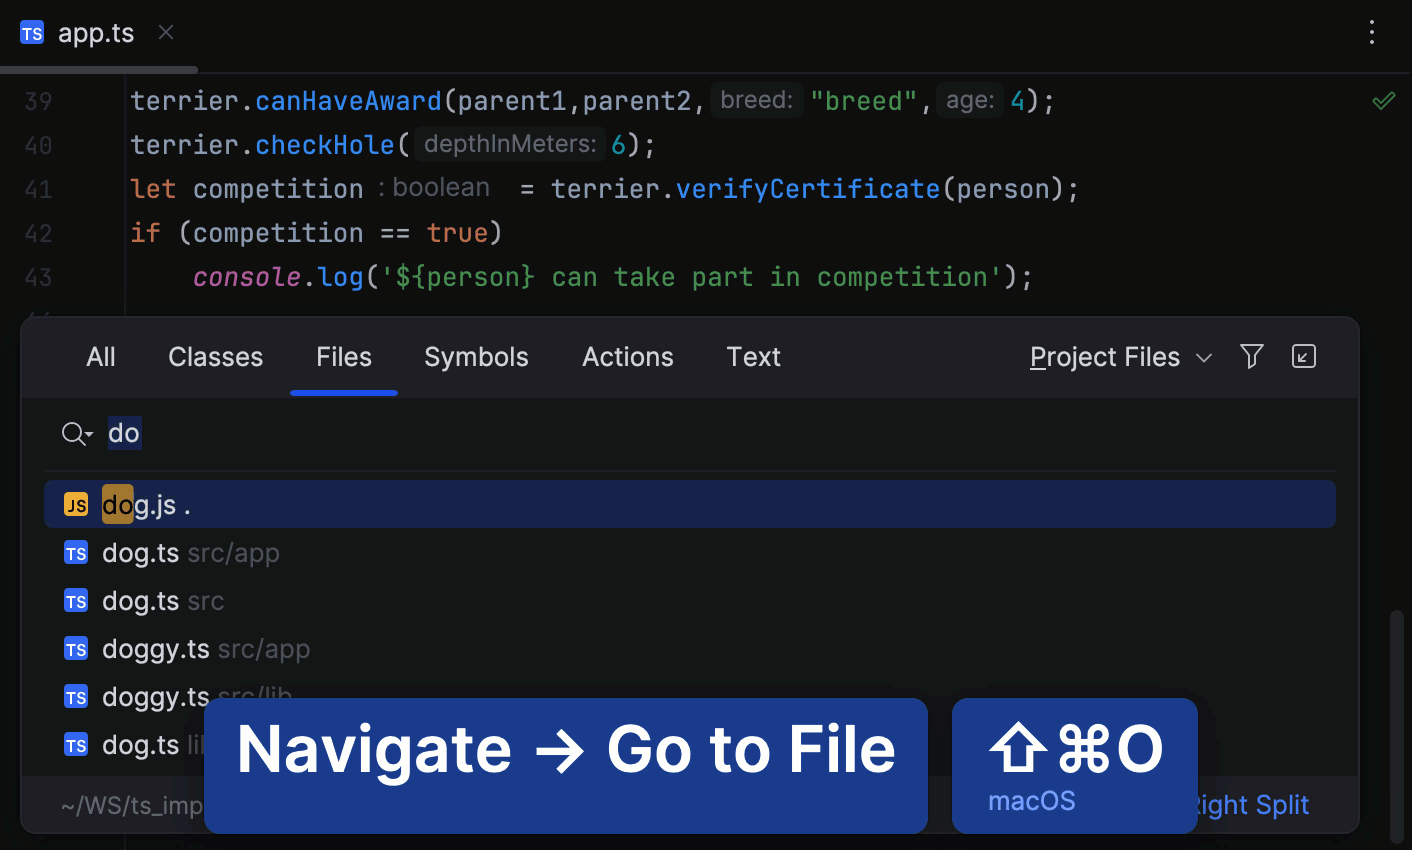Click the JS icon beside dog.js result
1412x850 pixels.
pos(75,504)
